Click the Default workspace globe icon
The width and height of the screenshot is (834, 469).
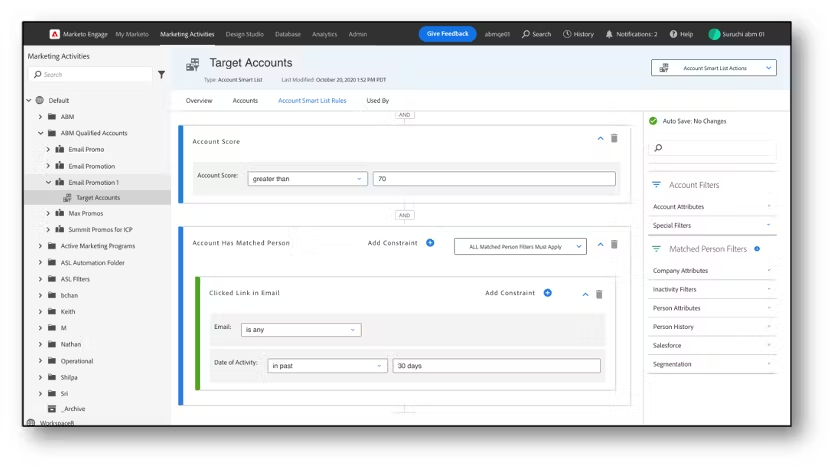pos(39,100)
